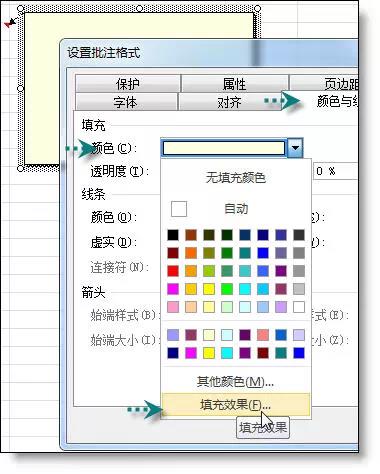This screenshot has height=474, width=380.
Task: Choose the bright green swatch
Action: (x=227, y=289)
